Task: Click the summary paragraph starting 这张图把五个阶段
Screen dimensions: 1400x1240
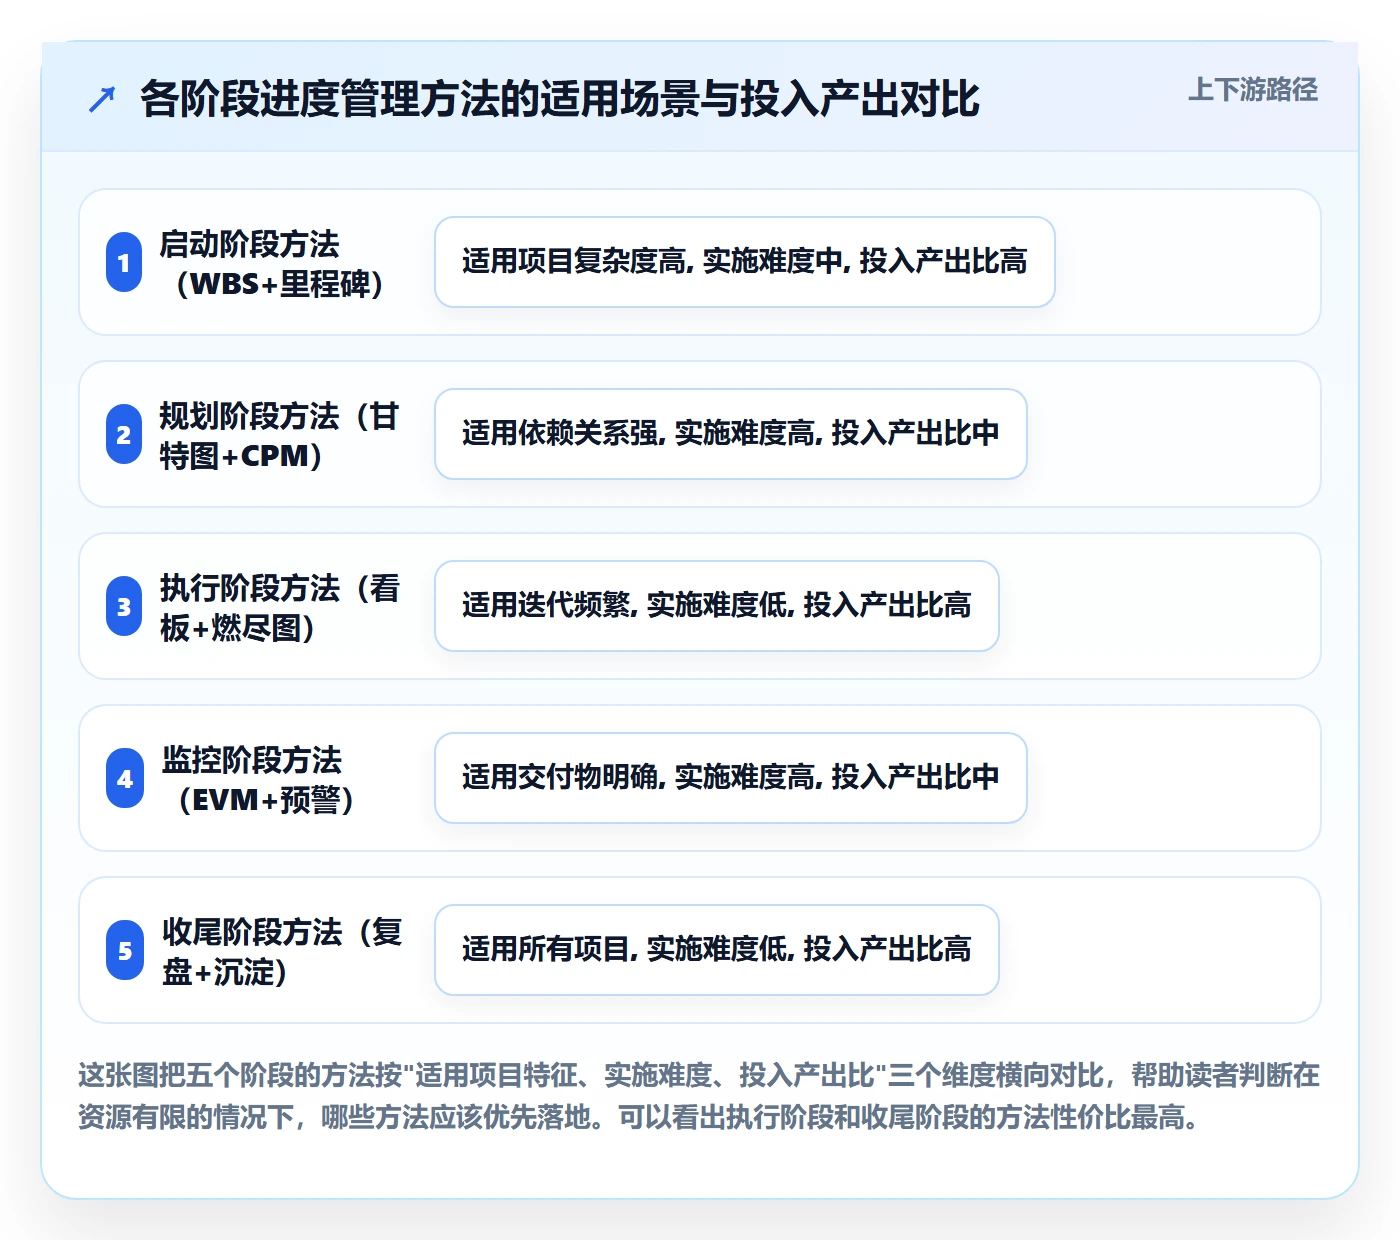Action: [699, 1096]
